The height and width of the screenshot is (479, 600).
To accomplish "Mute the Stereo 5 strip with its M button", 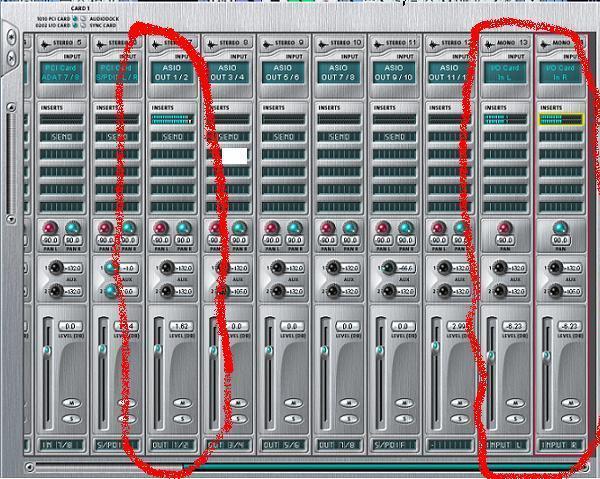I will click(72, 403).
